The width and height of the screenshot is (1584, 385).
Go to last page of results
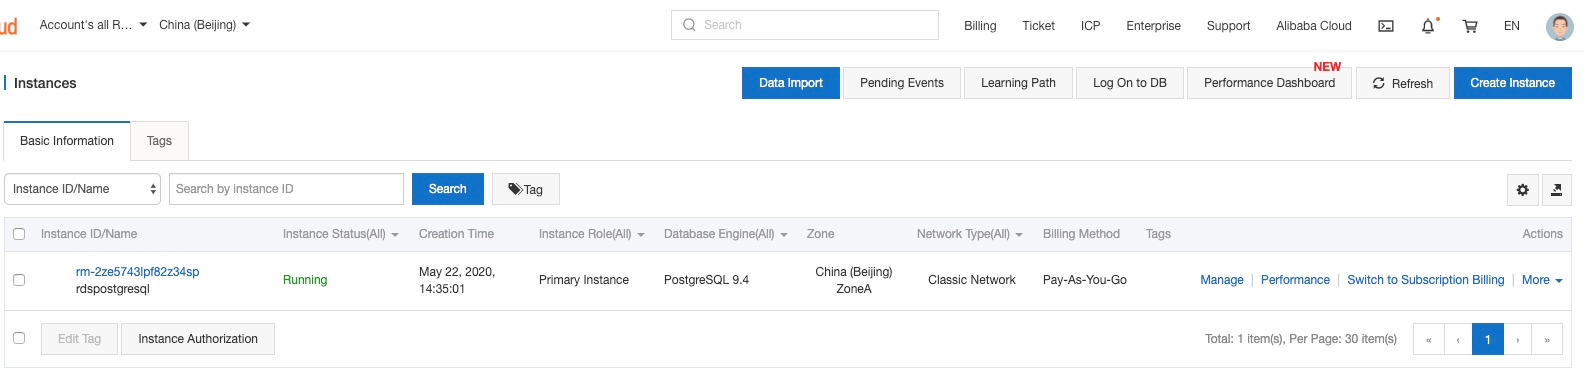click(1547, 340)
